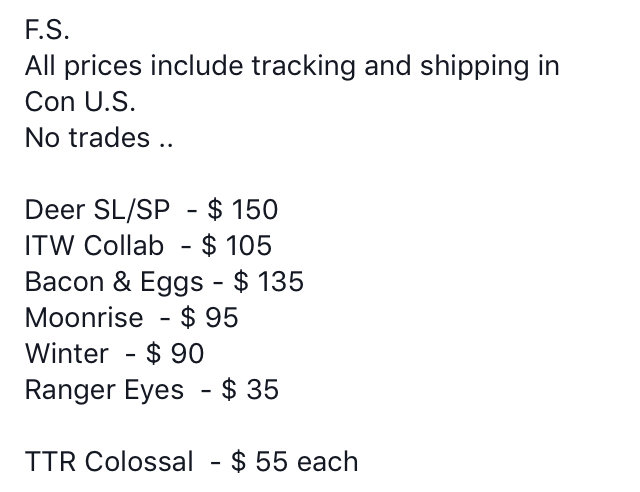
Task: Select the Deer SL/SP listing
Action: coord(151,210)
